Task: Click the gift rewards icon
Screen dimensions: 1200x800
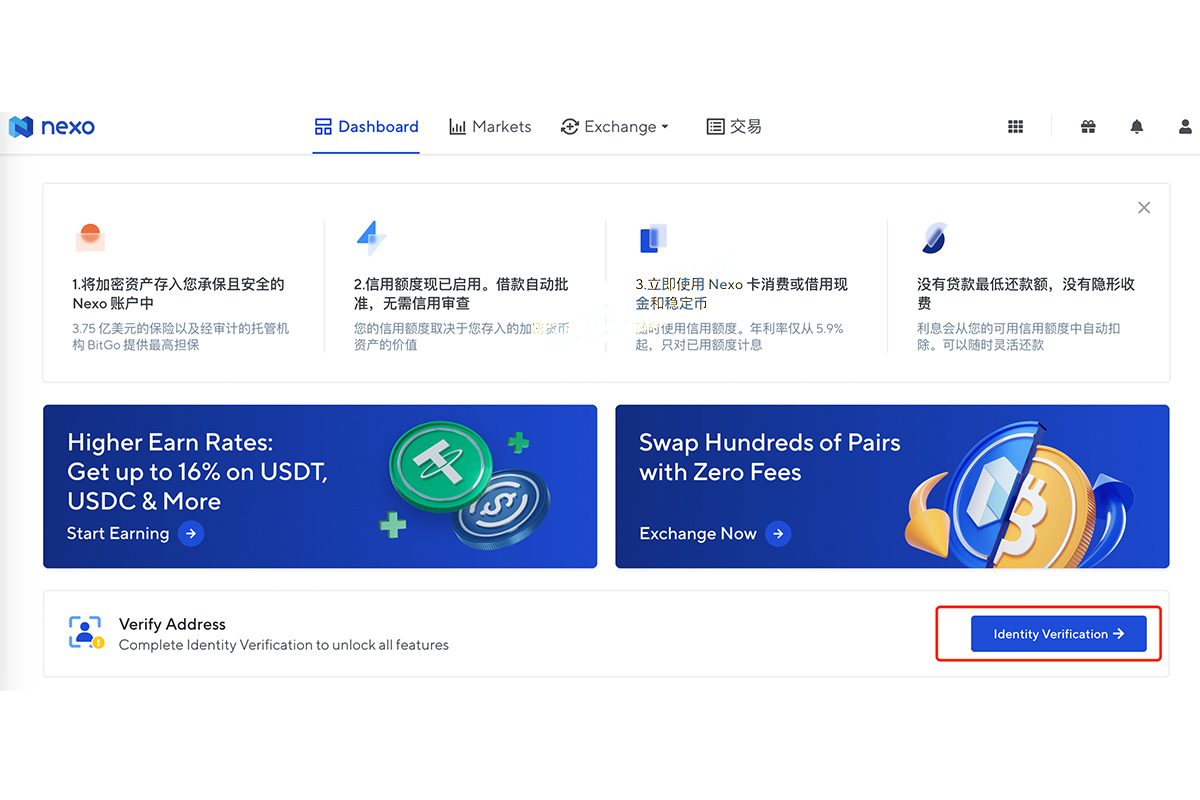Action: pyautogui.click(x=1088, y=127)
